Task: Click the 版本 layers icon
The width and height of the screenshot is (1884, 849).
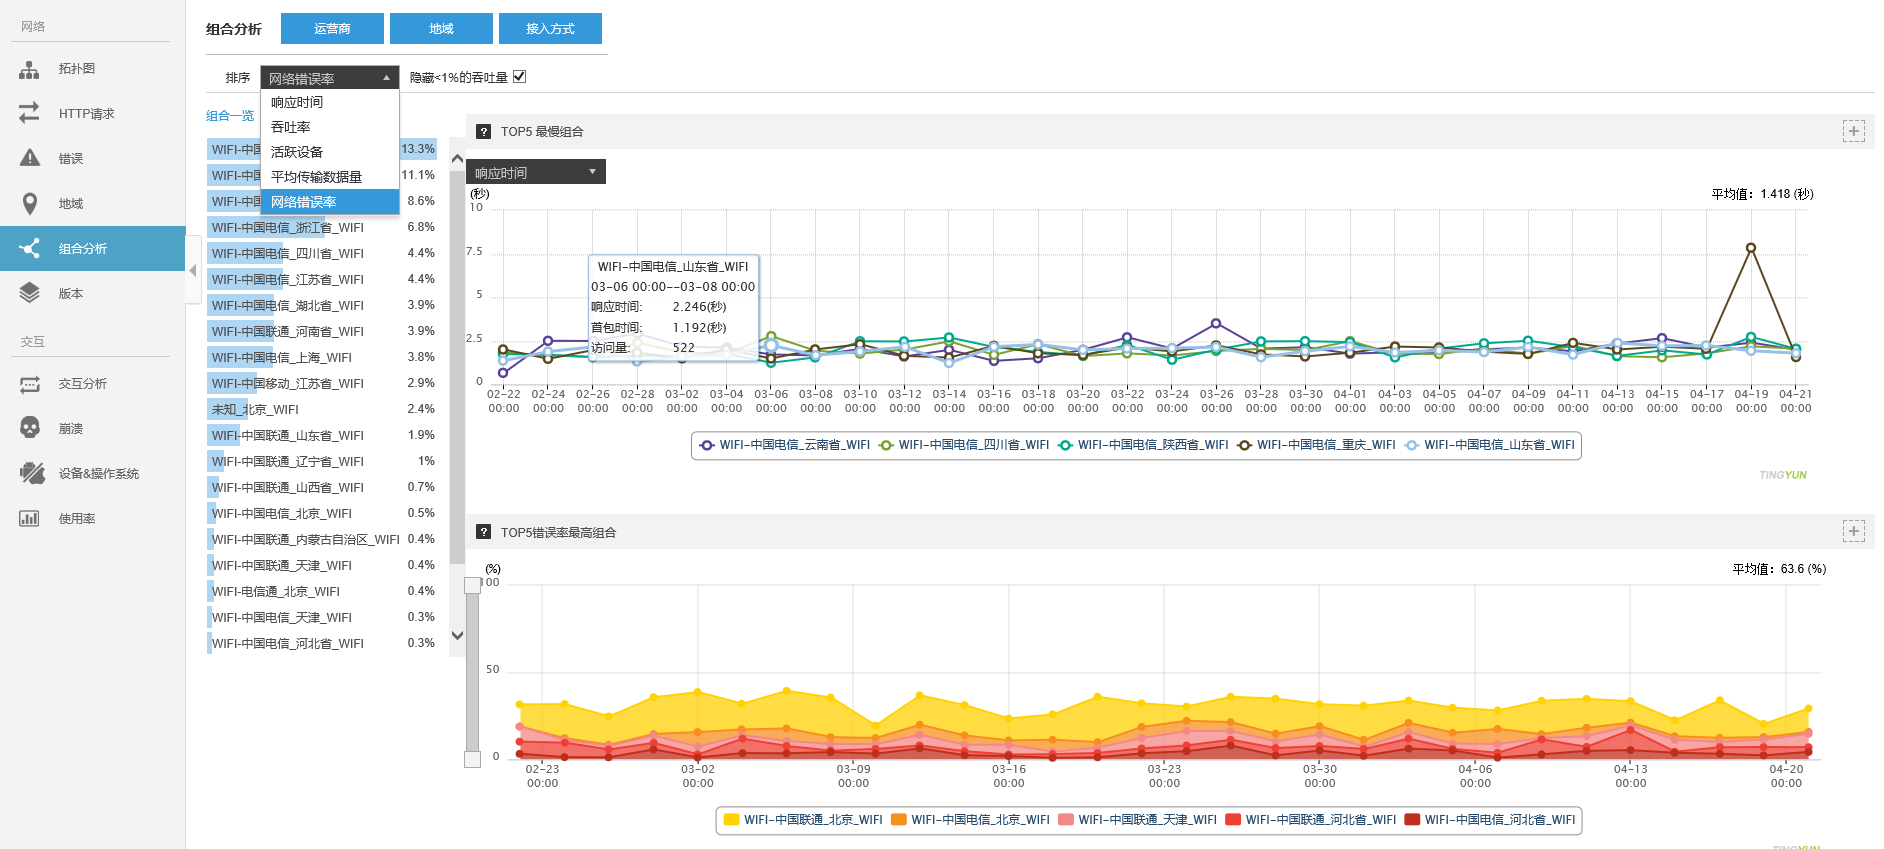Action: point(30,293)
